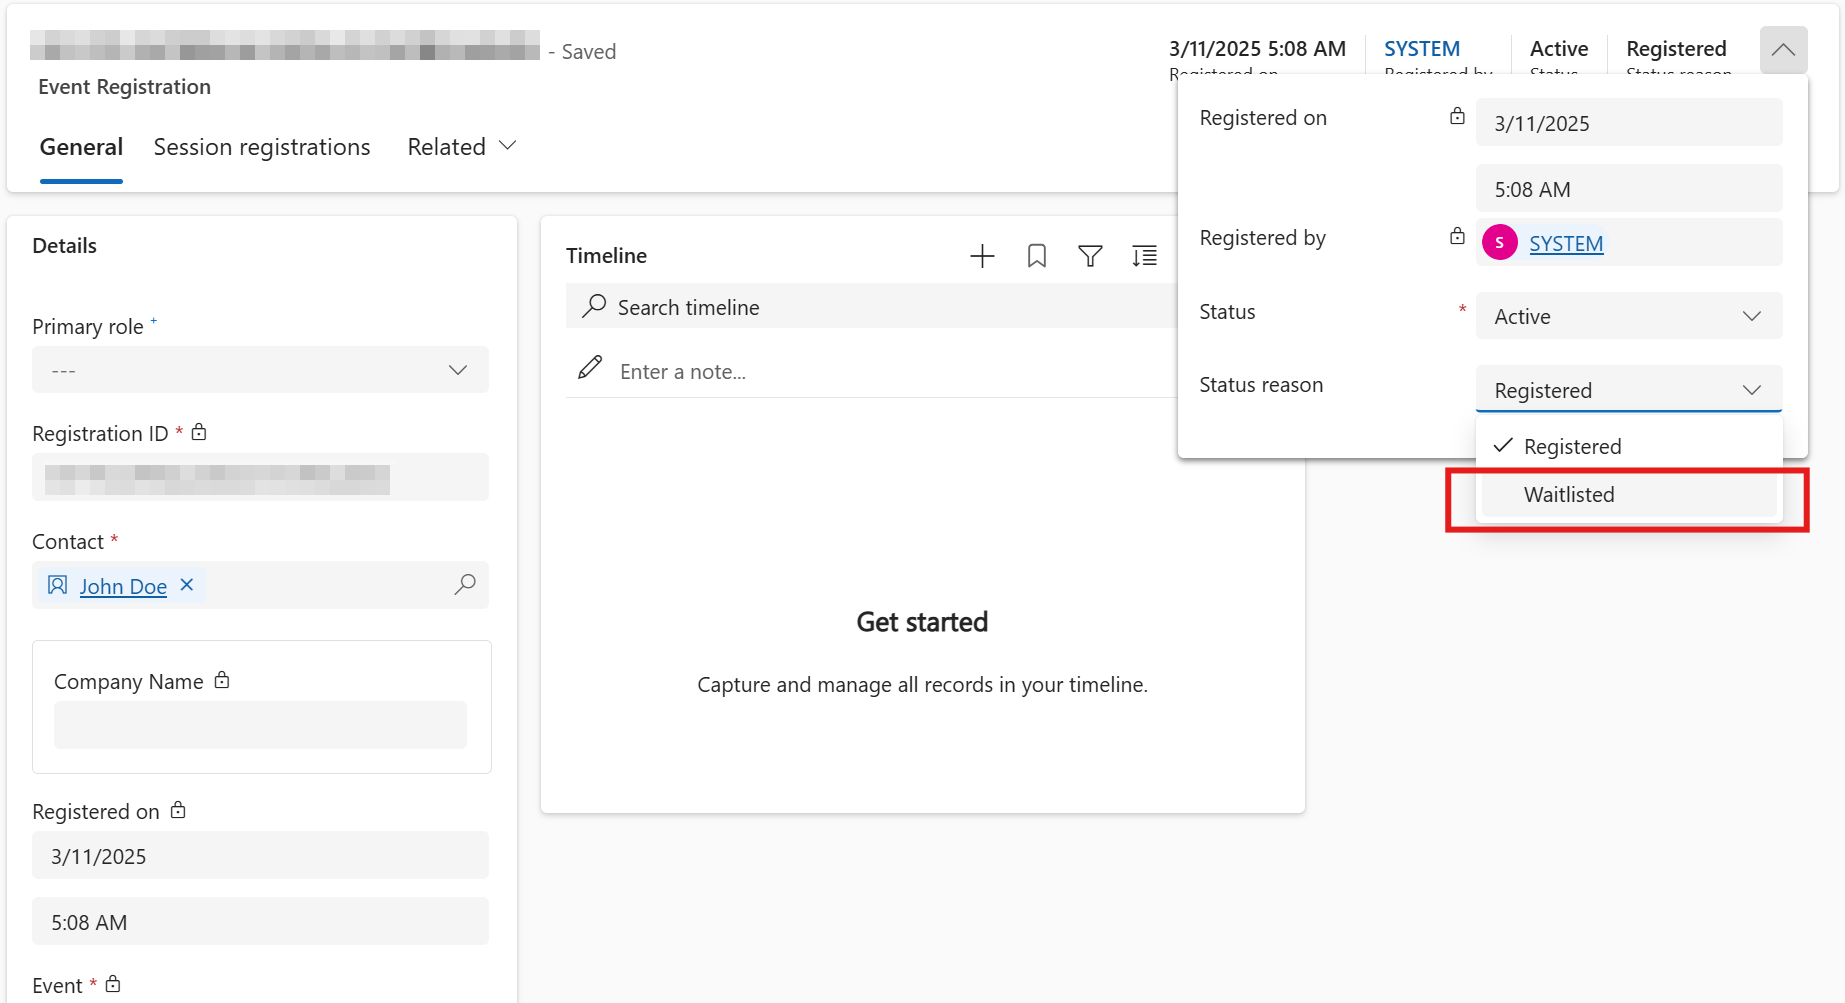The width and height of the screenshot is (1845, 1003).
Task: Open the John Doe contact link
Action: click(123, 587)
